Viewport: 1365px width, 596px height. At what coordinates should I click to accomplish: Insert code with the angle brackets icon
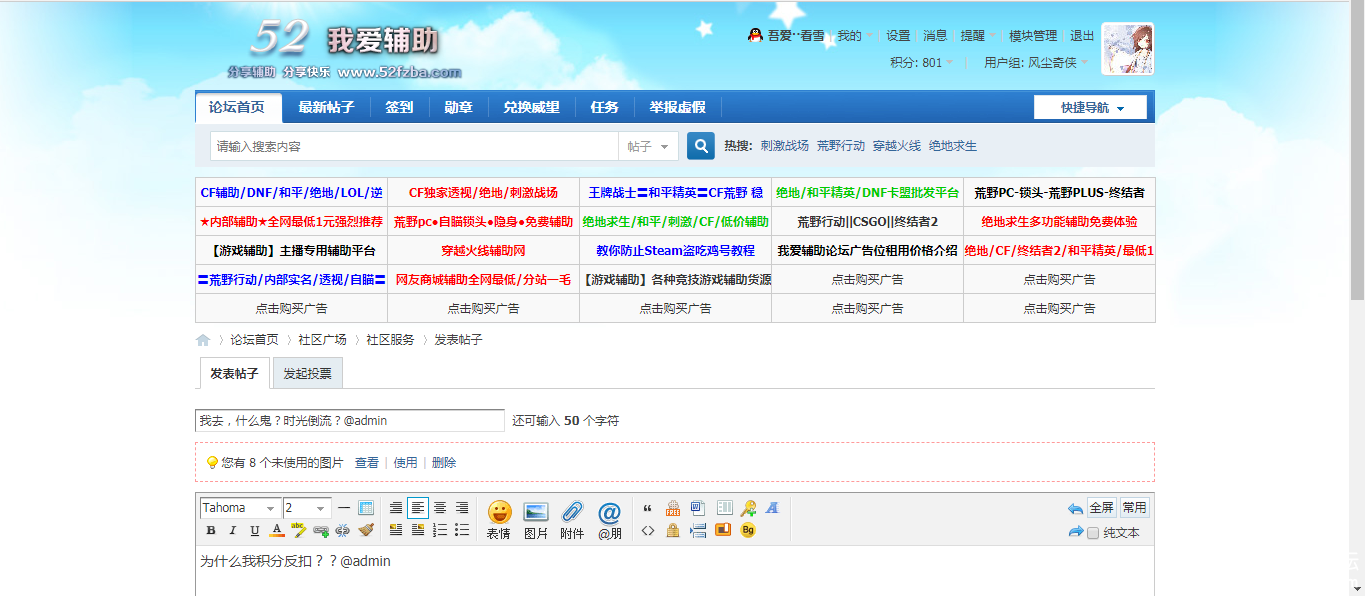[x=648, y=531]
